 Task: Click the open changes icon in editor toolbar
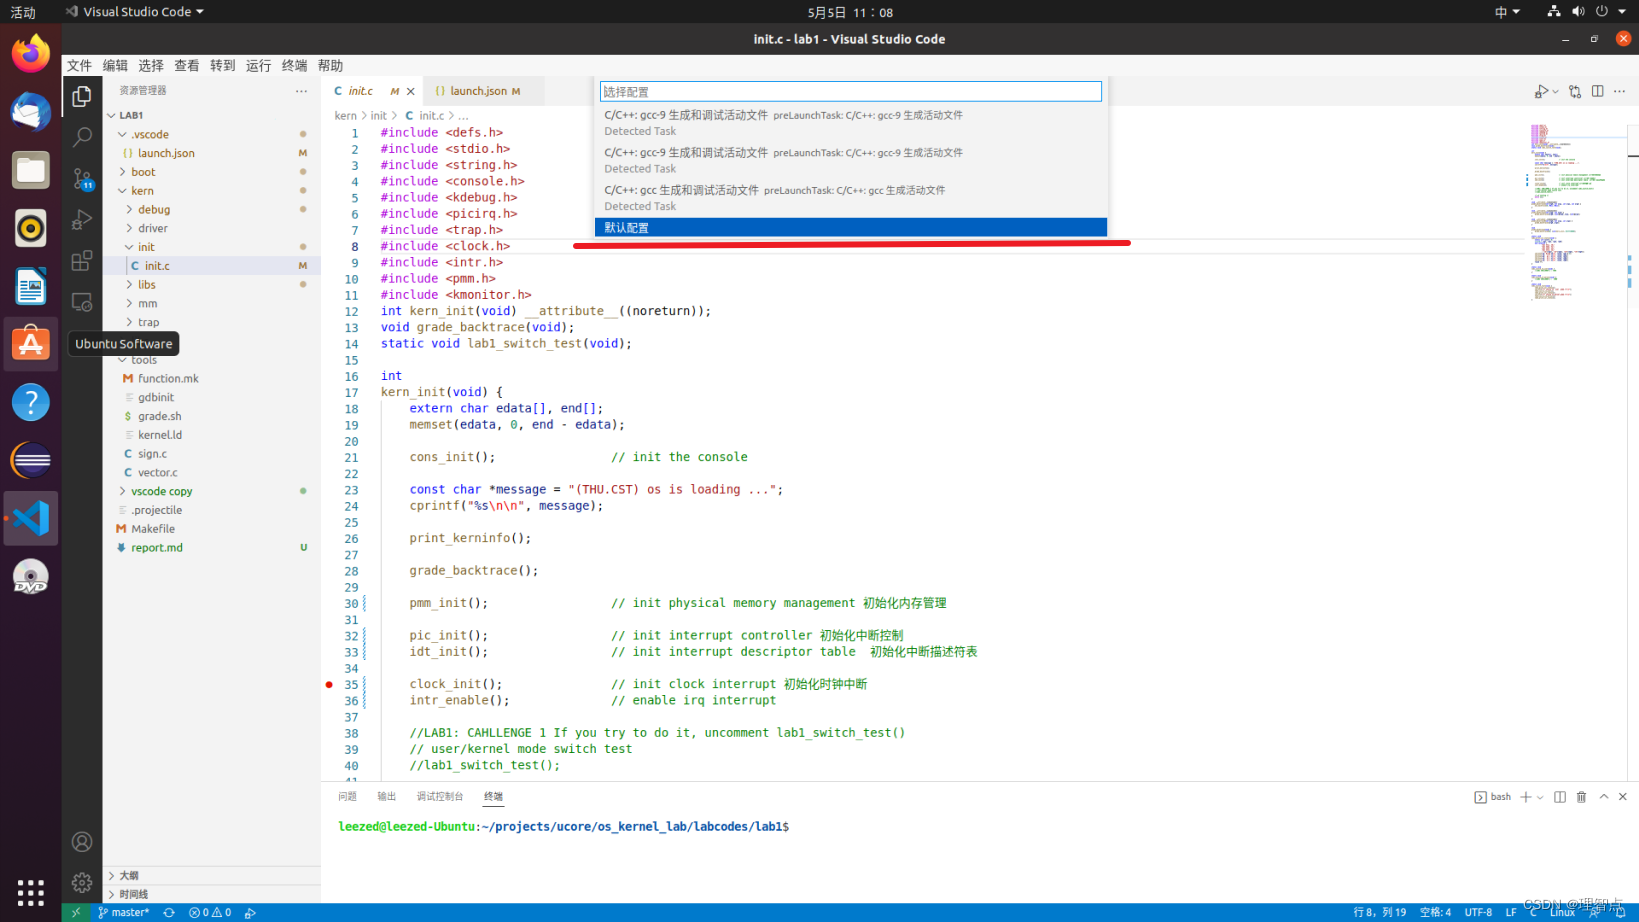(x=1575, y=91)
